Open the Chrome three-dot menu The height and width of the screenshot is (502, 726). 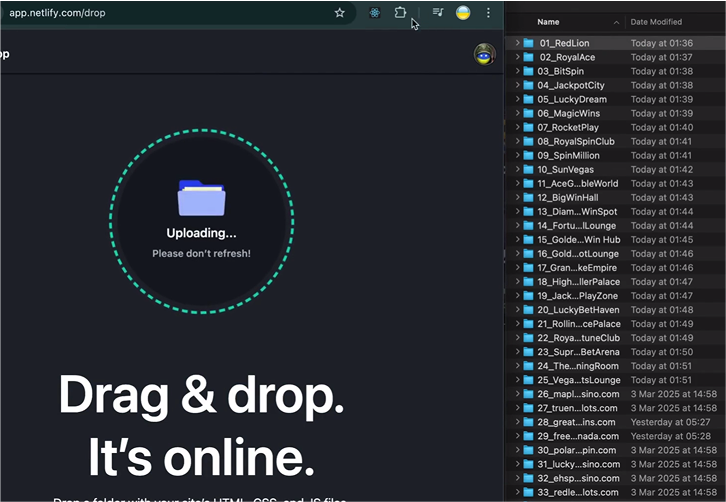(488, 13)
